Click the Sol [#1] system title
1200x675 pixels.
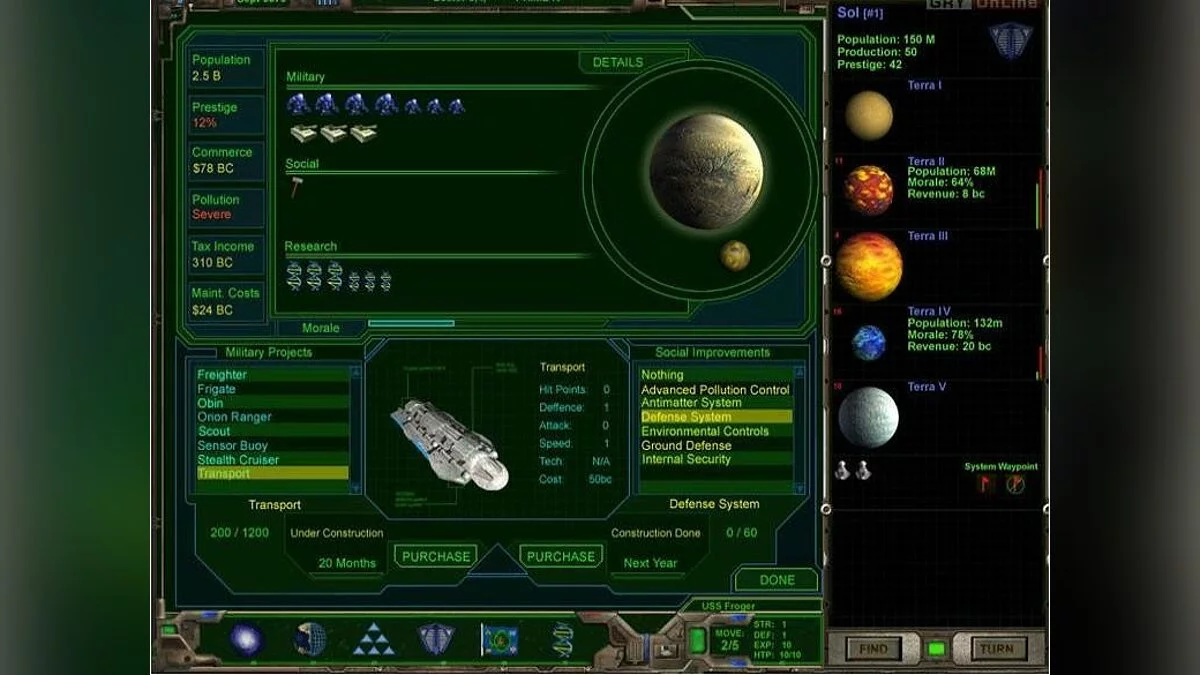pyautogui.click(x=860, y=14)
